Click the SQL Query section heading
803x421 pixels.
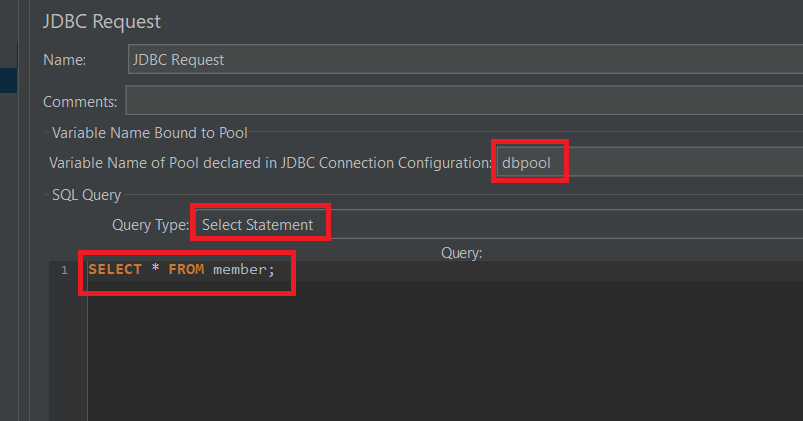click(x=87, y=195)
